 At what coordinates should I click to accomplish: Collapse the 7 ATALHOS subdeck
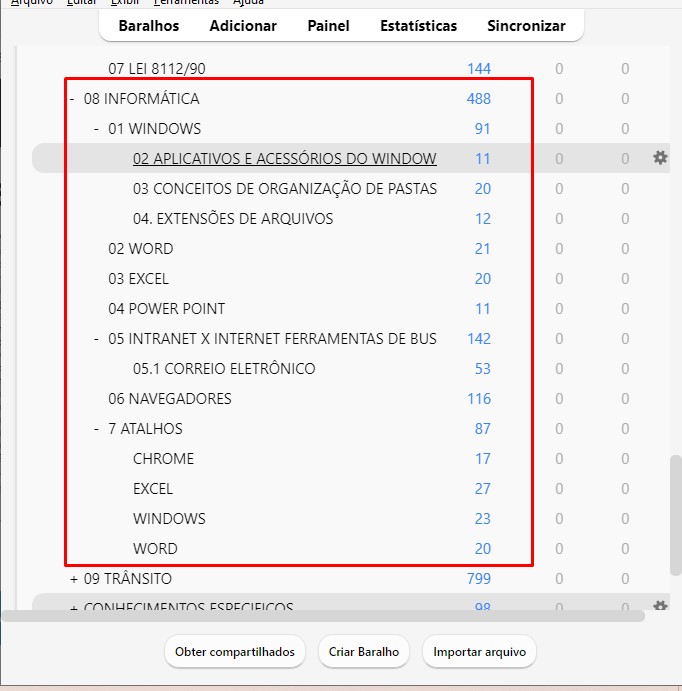[x=96, y=428]
